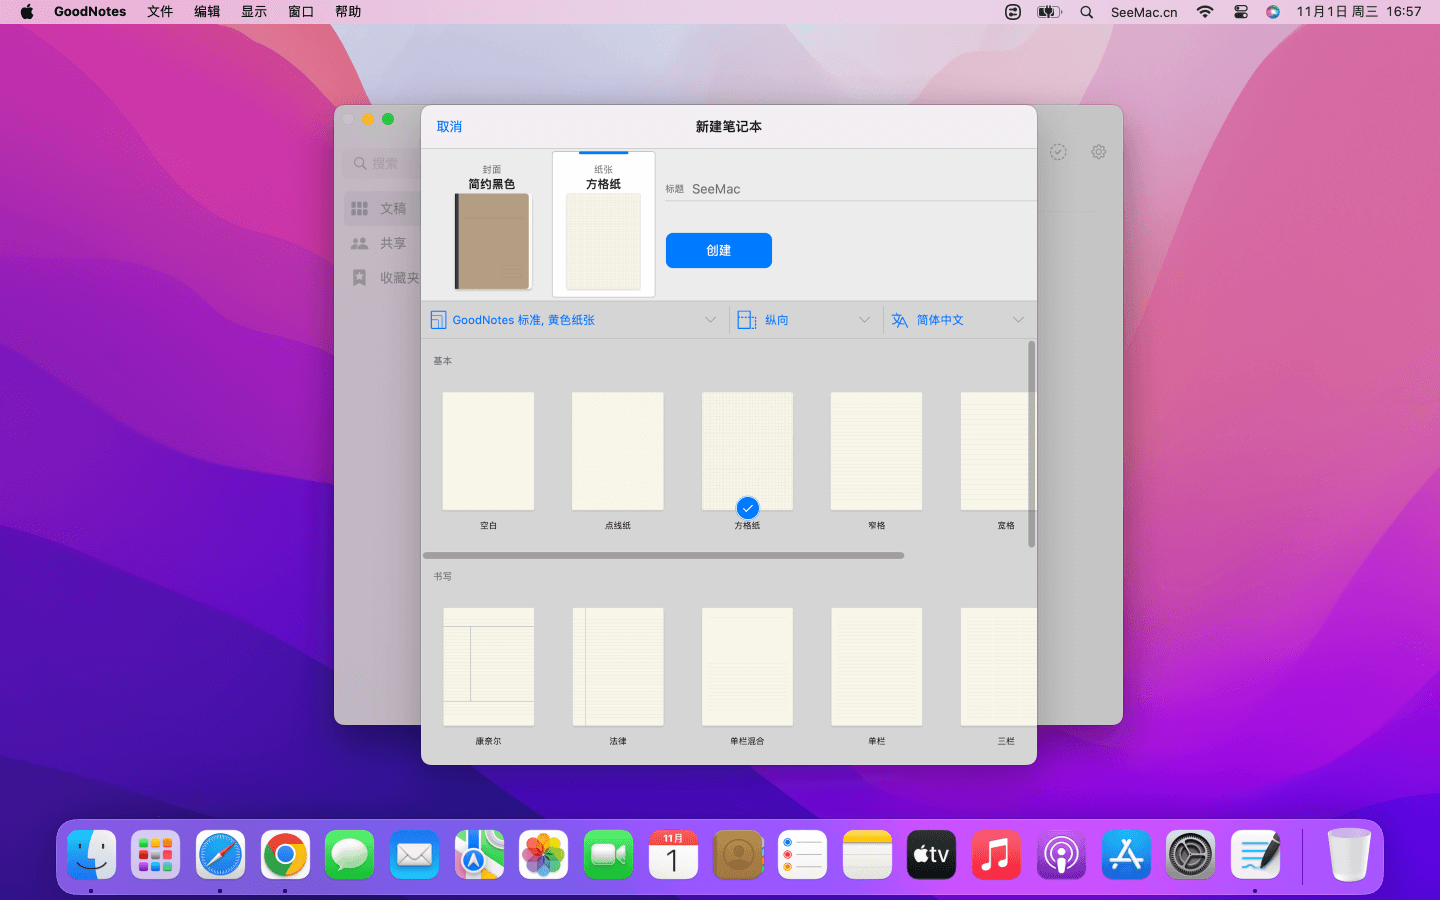1440x900 pixels.
Task: Choose the 窄格 paper template
Action: [877, 460]
